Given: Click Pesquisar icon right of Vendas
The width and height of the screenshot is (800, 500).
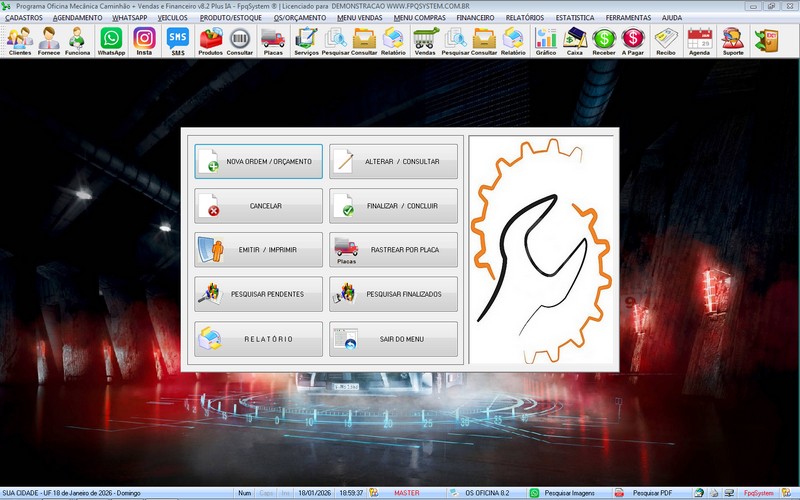Looking at the screenshot, I should tap(455, 41).
